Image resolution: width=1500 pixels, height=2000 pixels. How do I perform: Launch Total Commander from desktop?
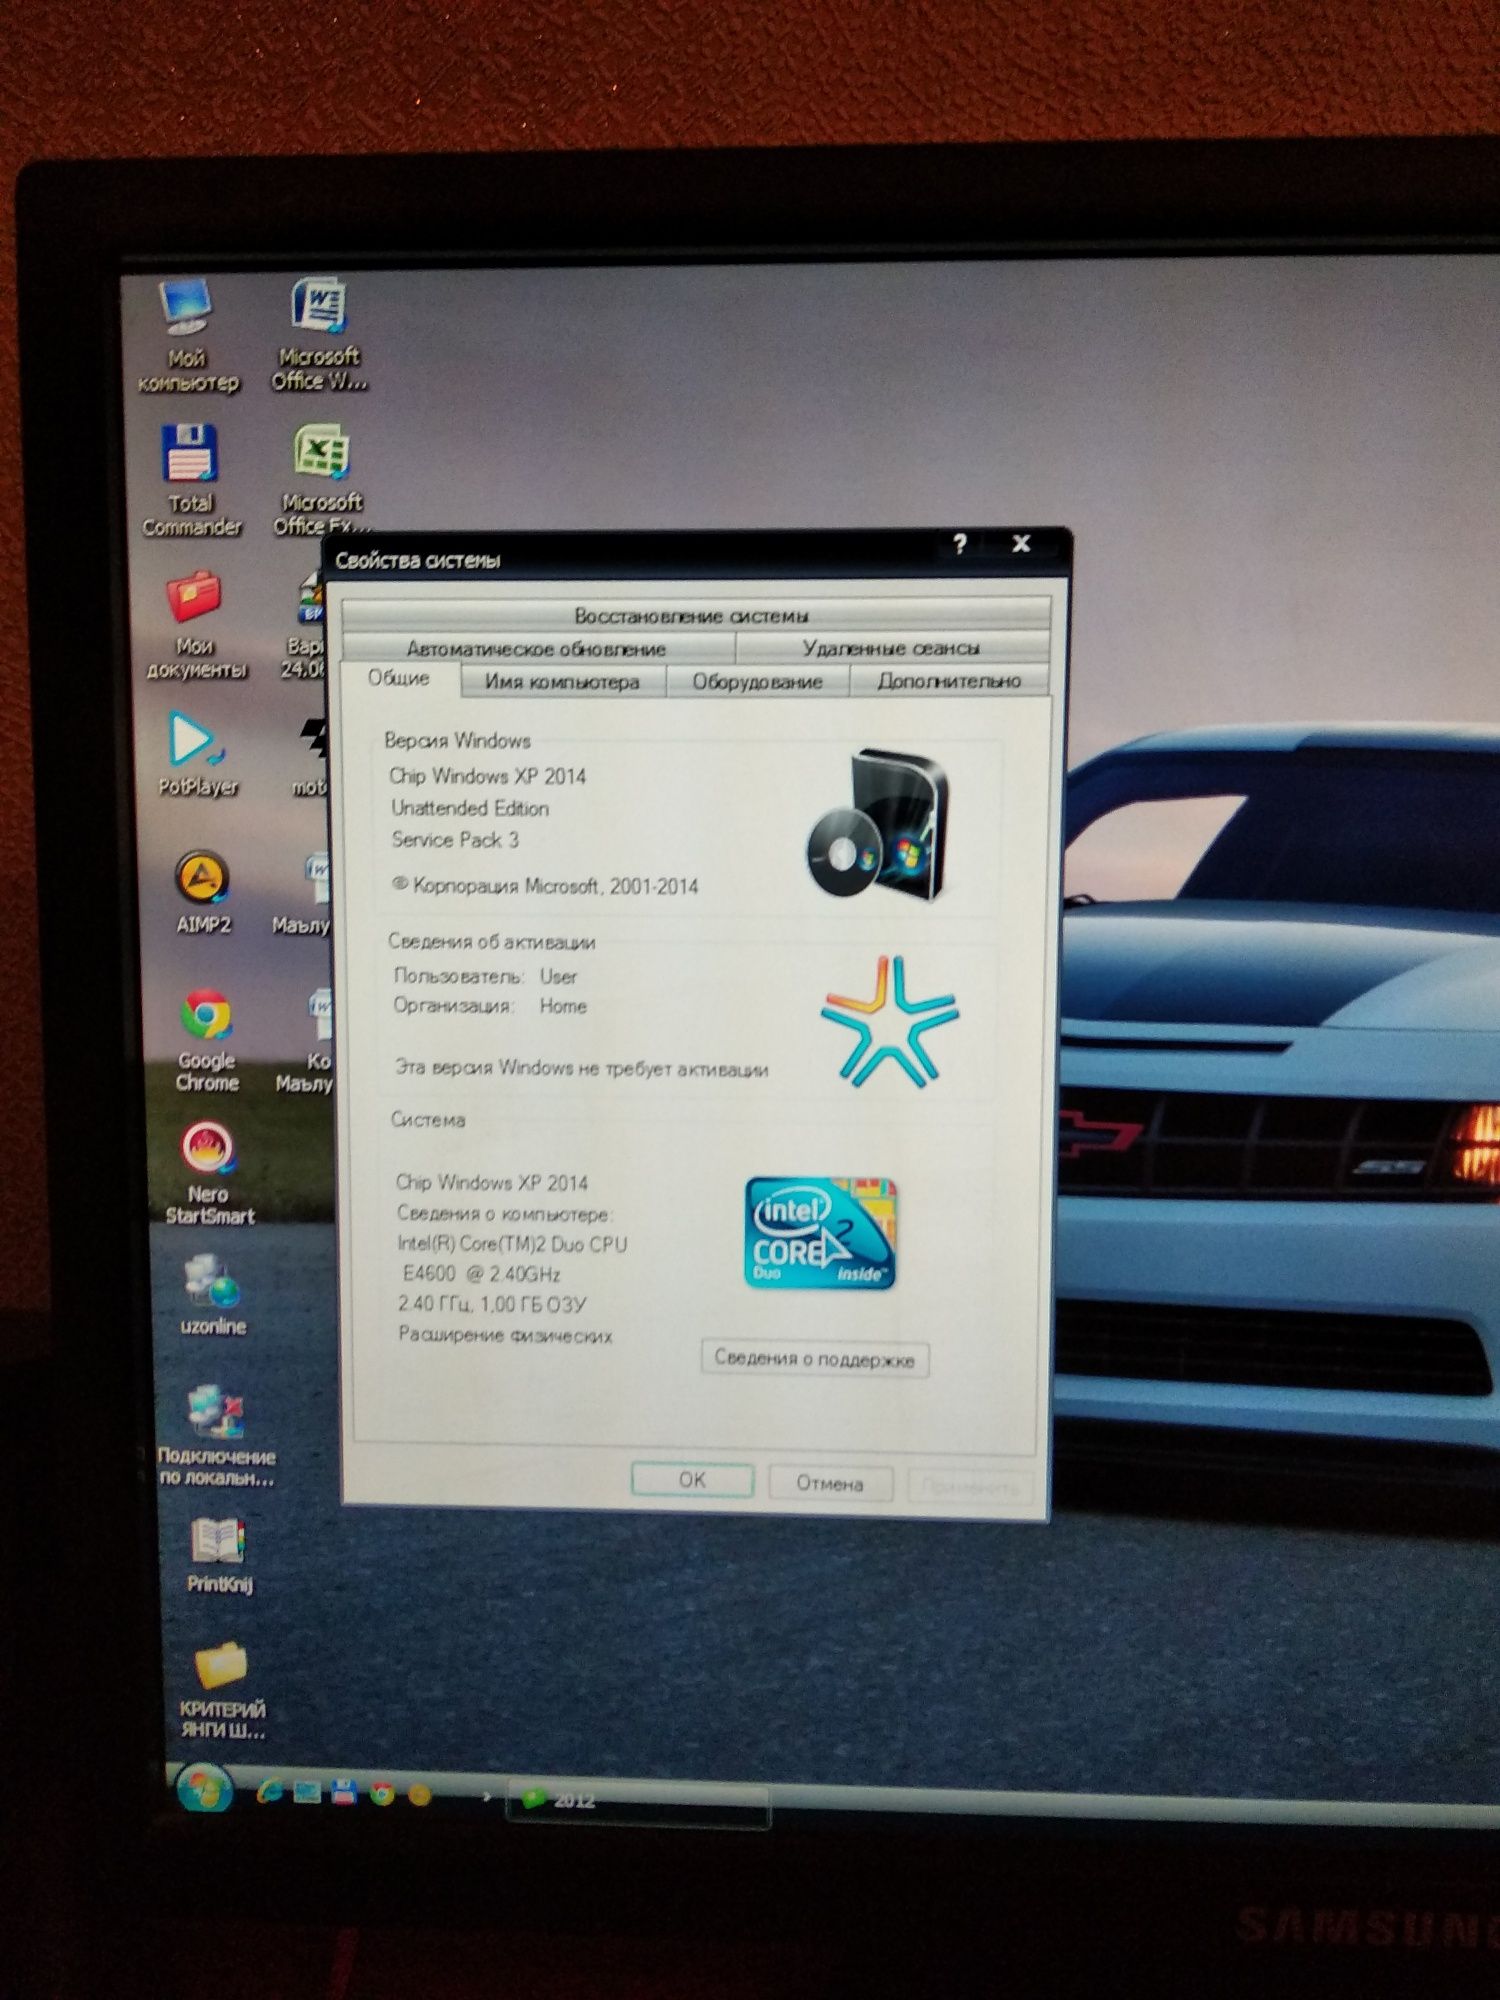pyautogui.click(x=191, y=480)
